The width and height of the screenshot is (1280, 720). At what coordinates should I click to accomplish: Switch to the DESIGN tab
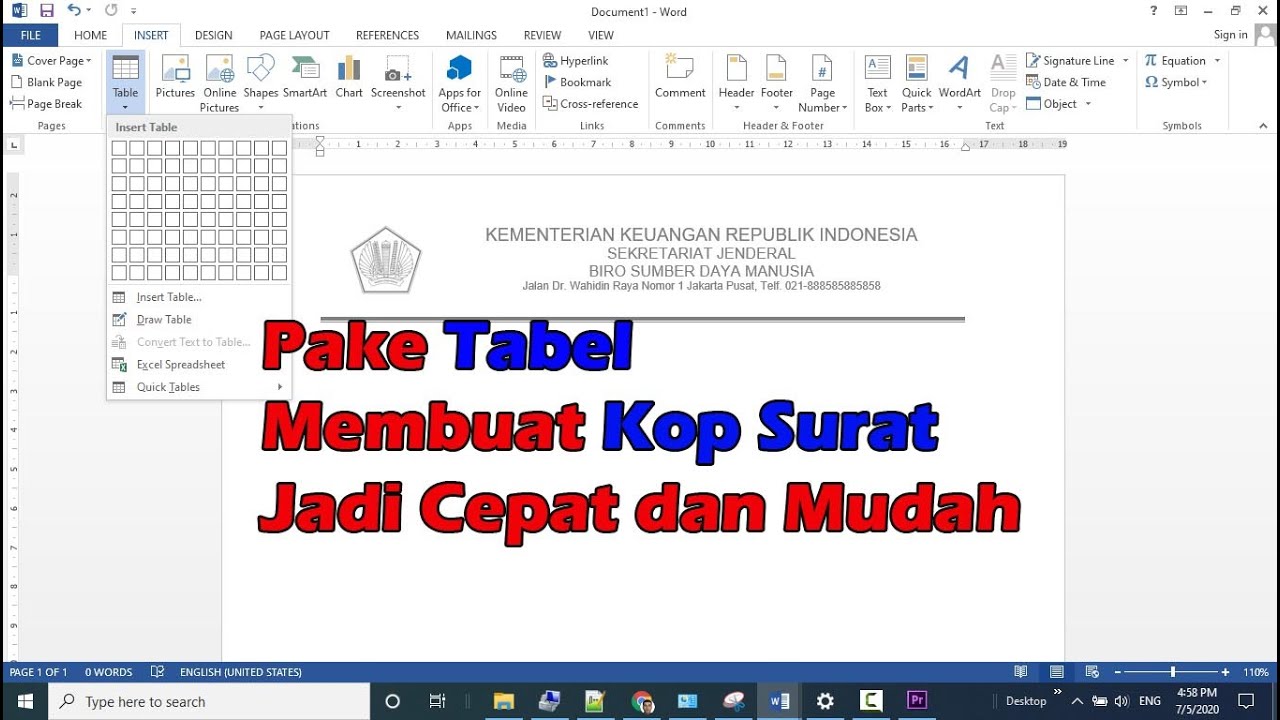click(x=213, y=35)
